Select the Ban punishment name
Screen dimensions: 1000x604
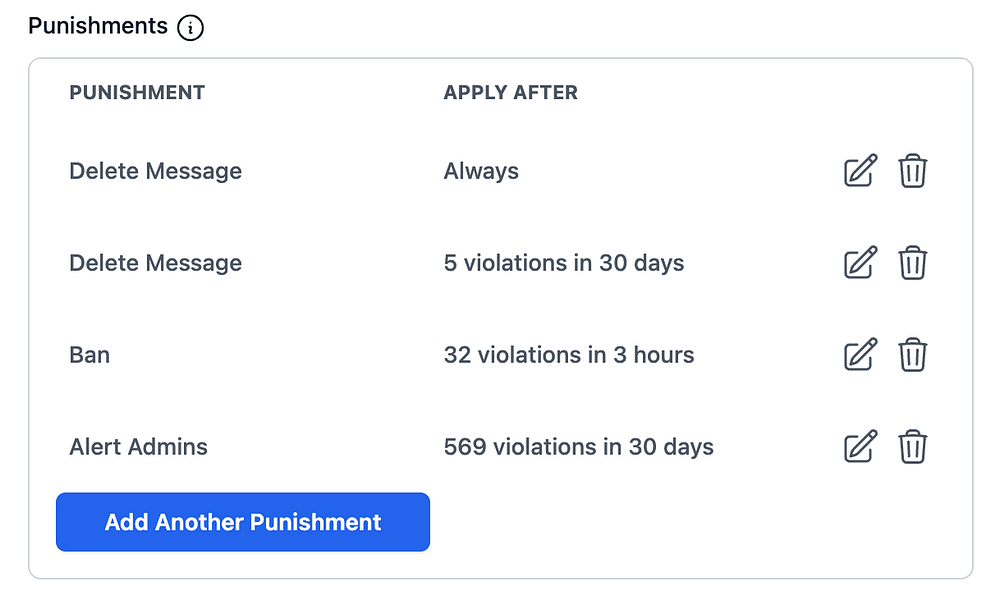[90, 355]
